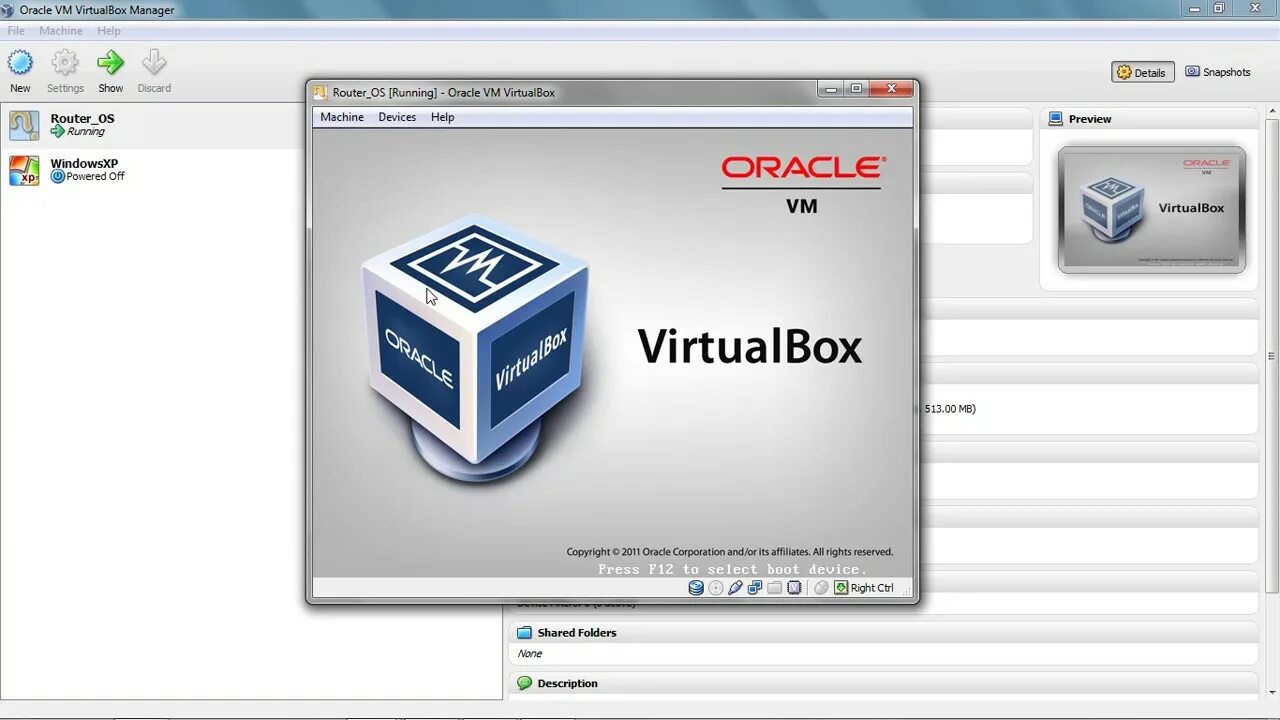
Task: Close the Router_OS VM window
Action: 890,88
